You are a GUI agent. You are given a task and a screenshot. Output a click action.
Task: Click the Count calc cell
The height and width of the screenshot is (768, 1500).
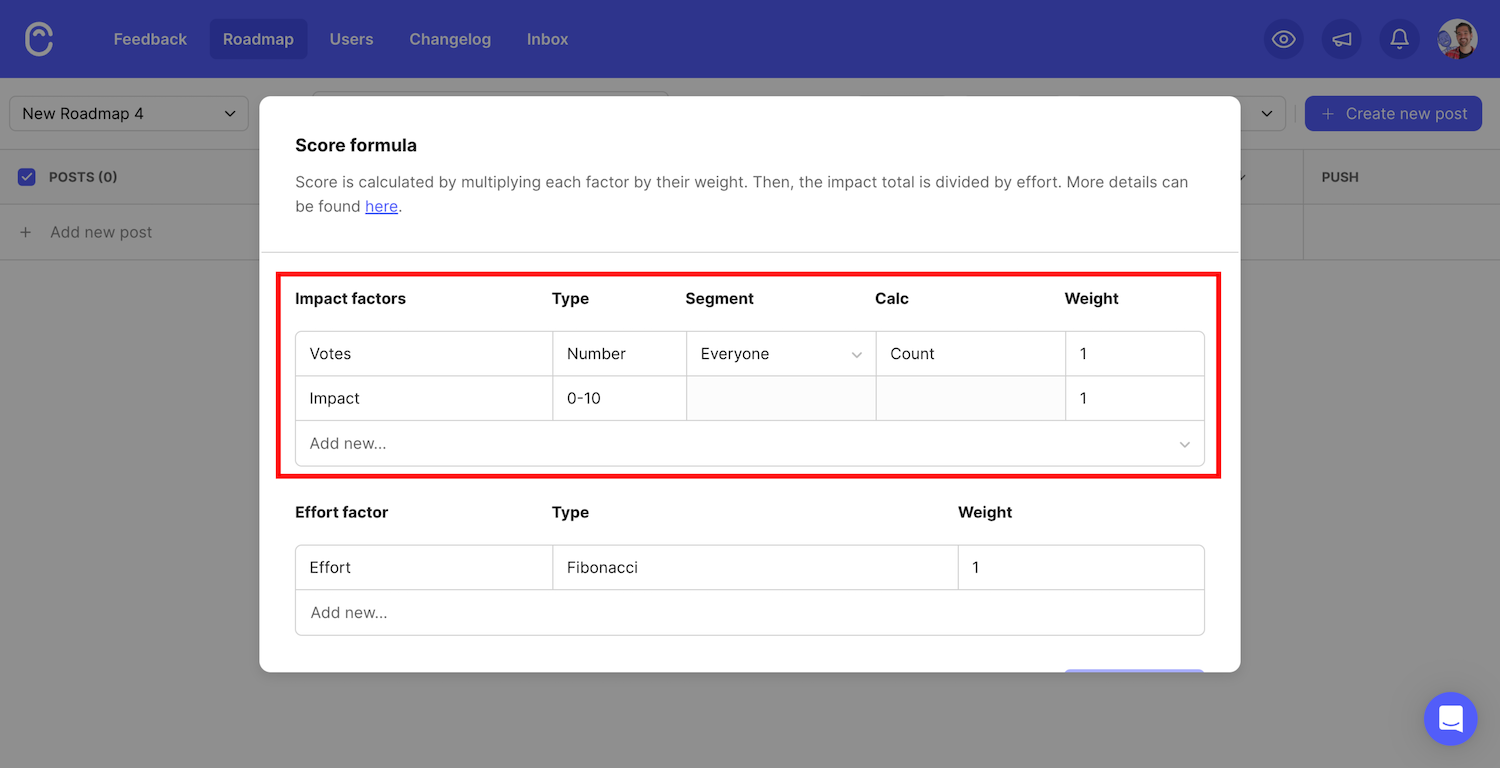click(x=971, y=354)
